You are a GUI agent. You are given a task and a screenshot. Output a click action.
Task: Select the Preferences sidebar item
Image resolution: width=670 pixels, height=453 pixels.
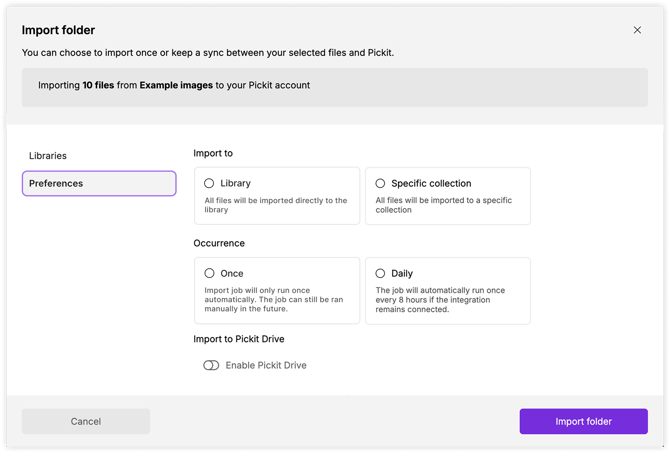[99, 183]
